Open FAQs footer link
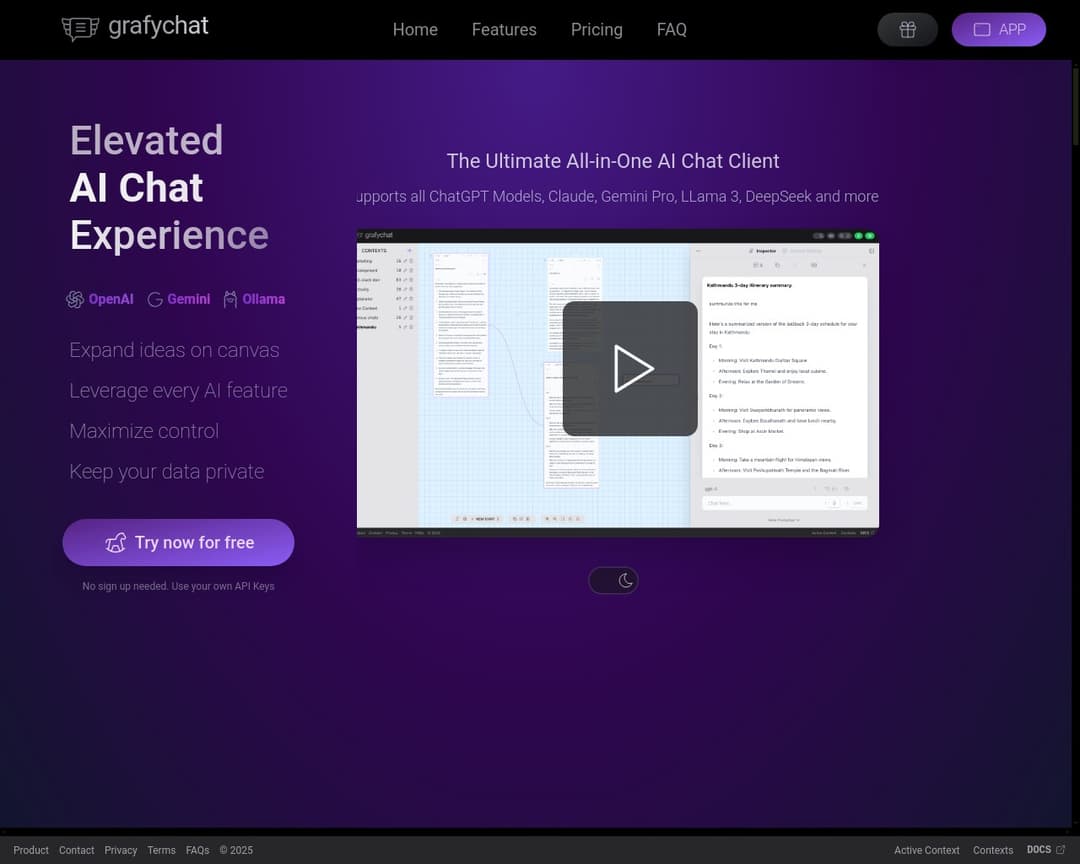The height and width of the screenshot is (864, 1080). coord(198,850)
